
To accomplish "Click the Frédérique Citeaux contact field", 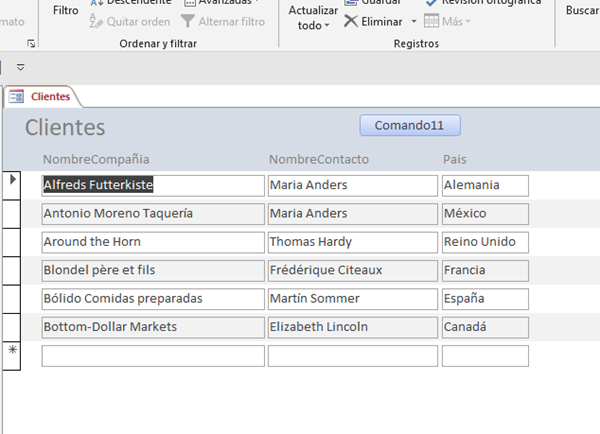I will pyautogui.click(x=353, y=271).
